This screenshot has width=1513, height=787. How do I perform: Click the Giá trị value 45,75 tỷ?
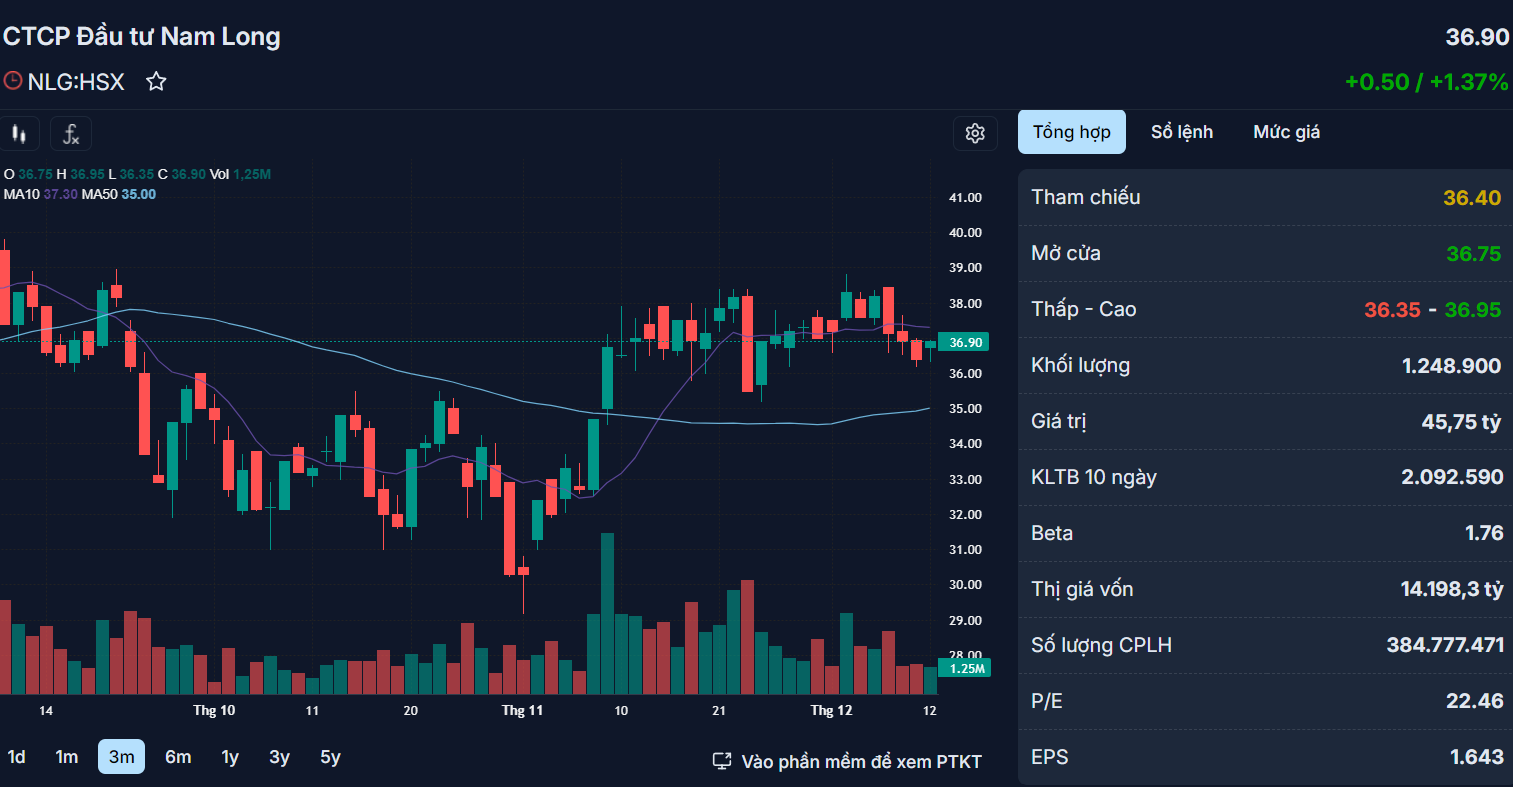pos(1461,422)
